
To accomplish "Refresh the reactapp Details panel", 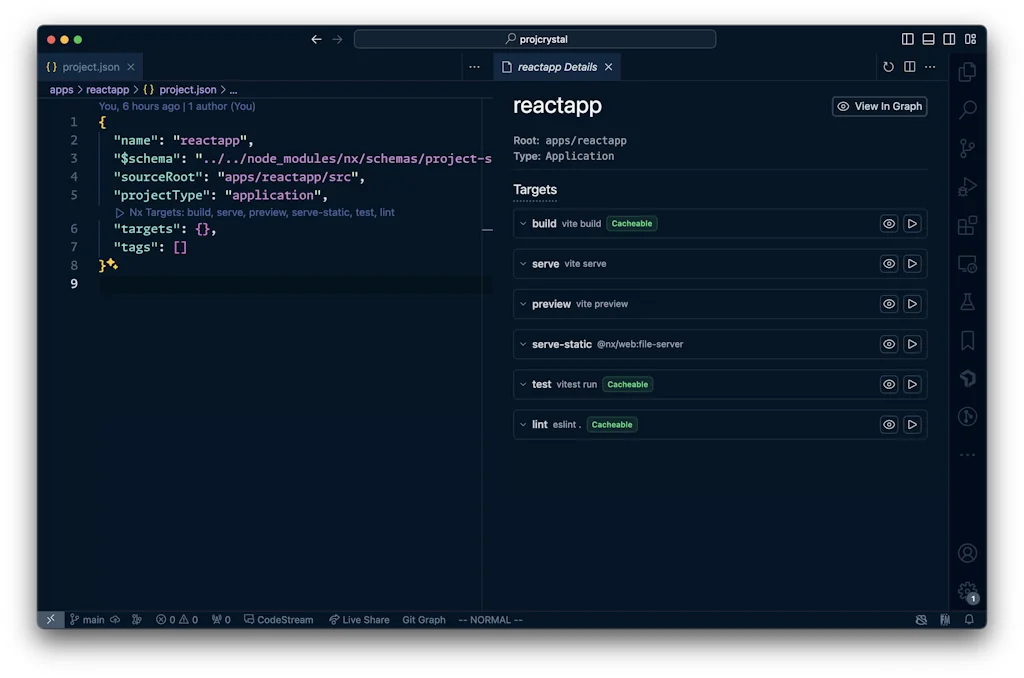I will point(888,67).
